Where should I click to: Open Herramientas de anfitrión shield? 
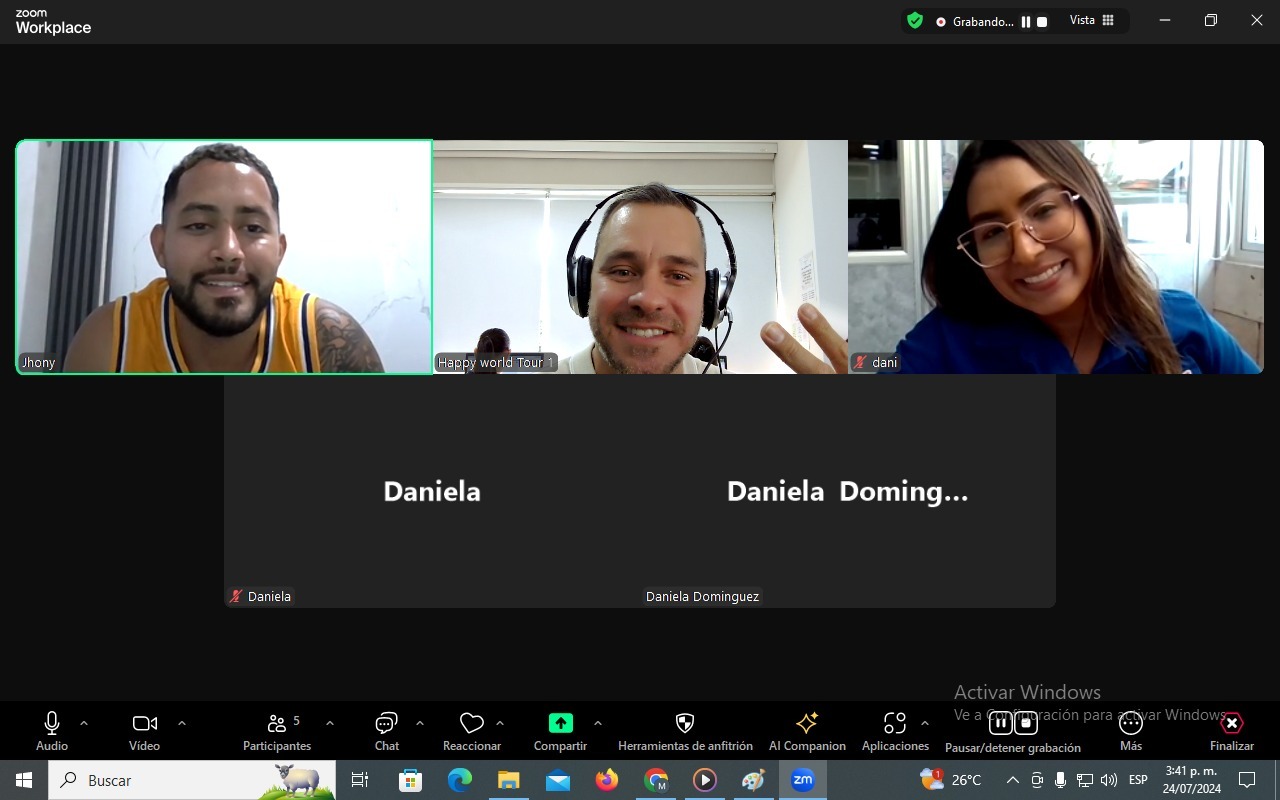pyautogui.click(x=685, y=731)
